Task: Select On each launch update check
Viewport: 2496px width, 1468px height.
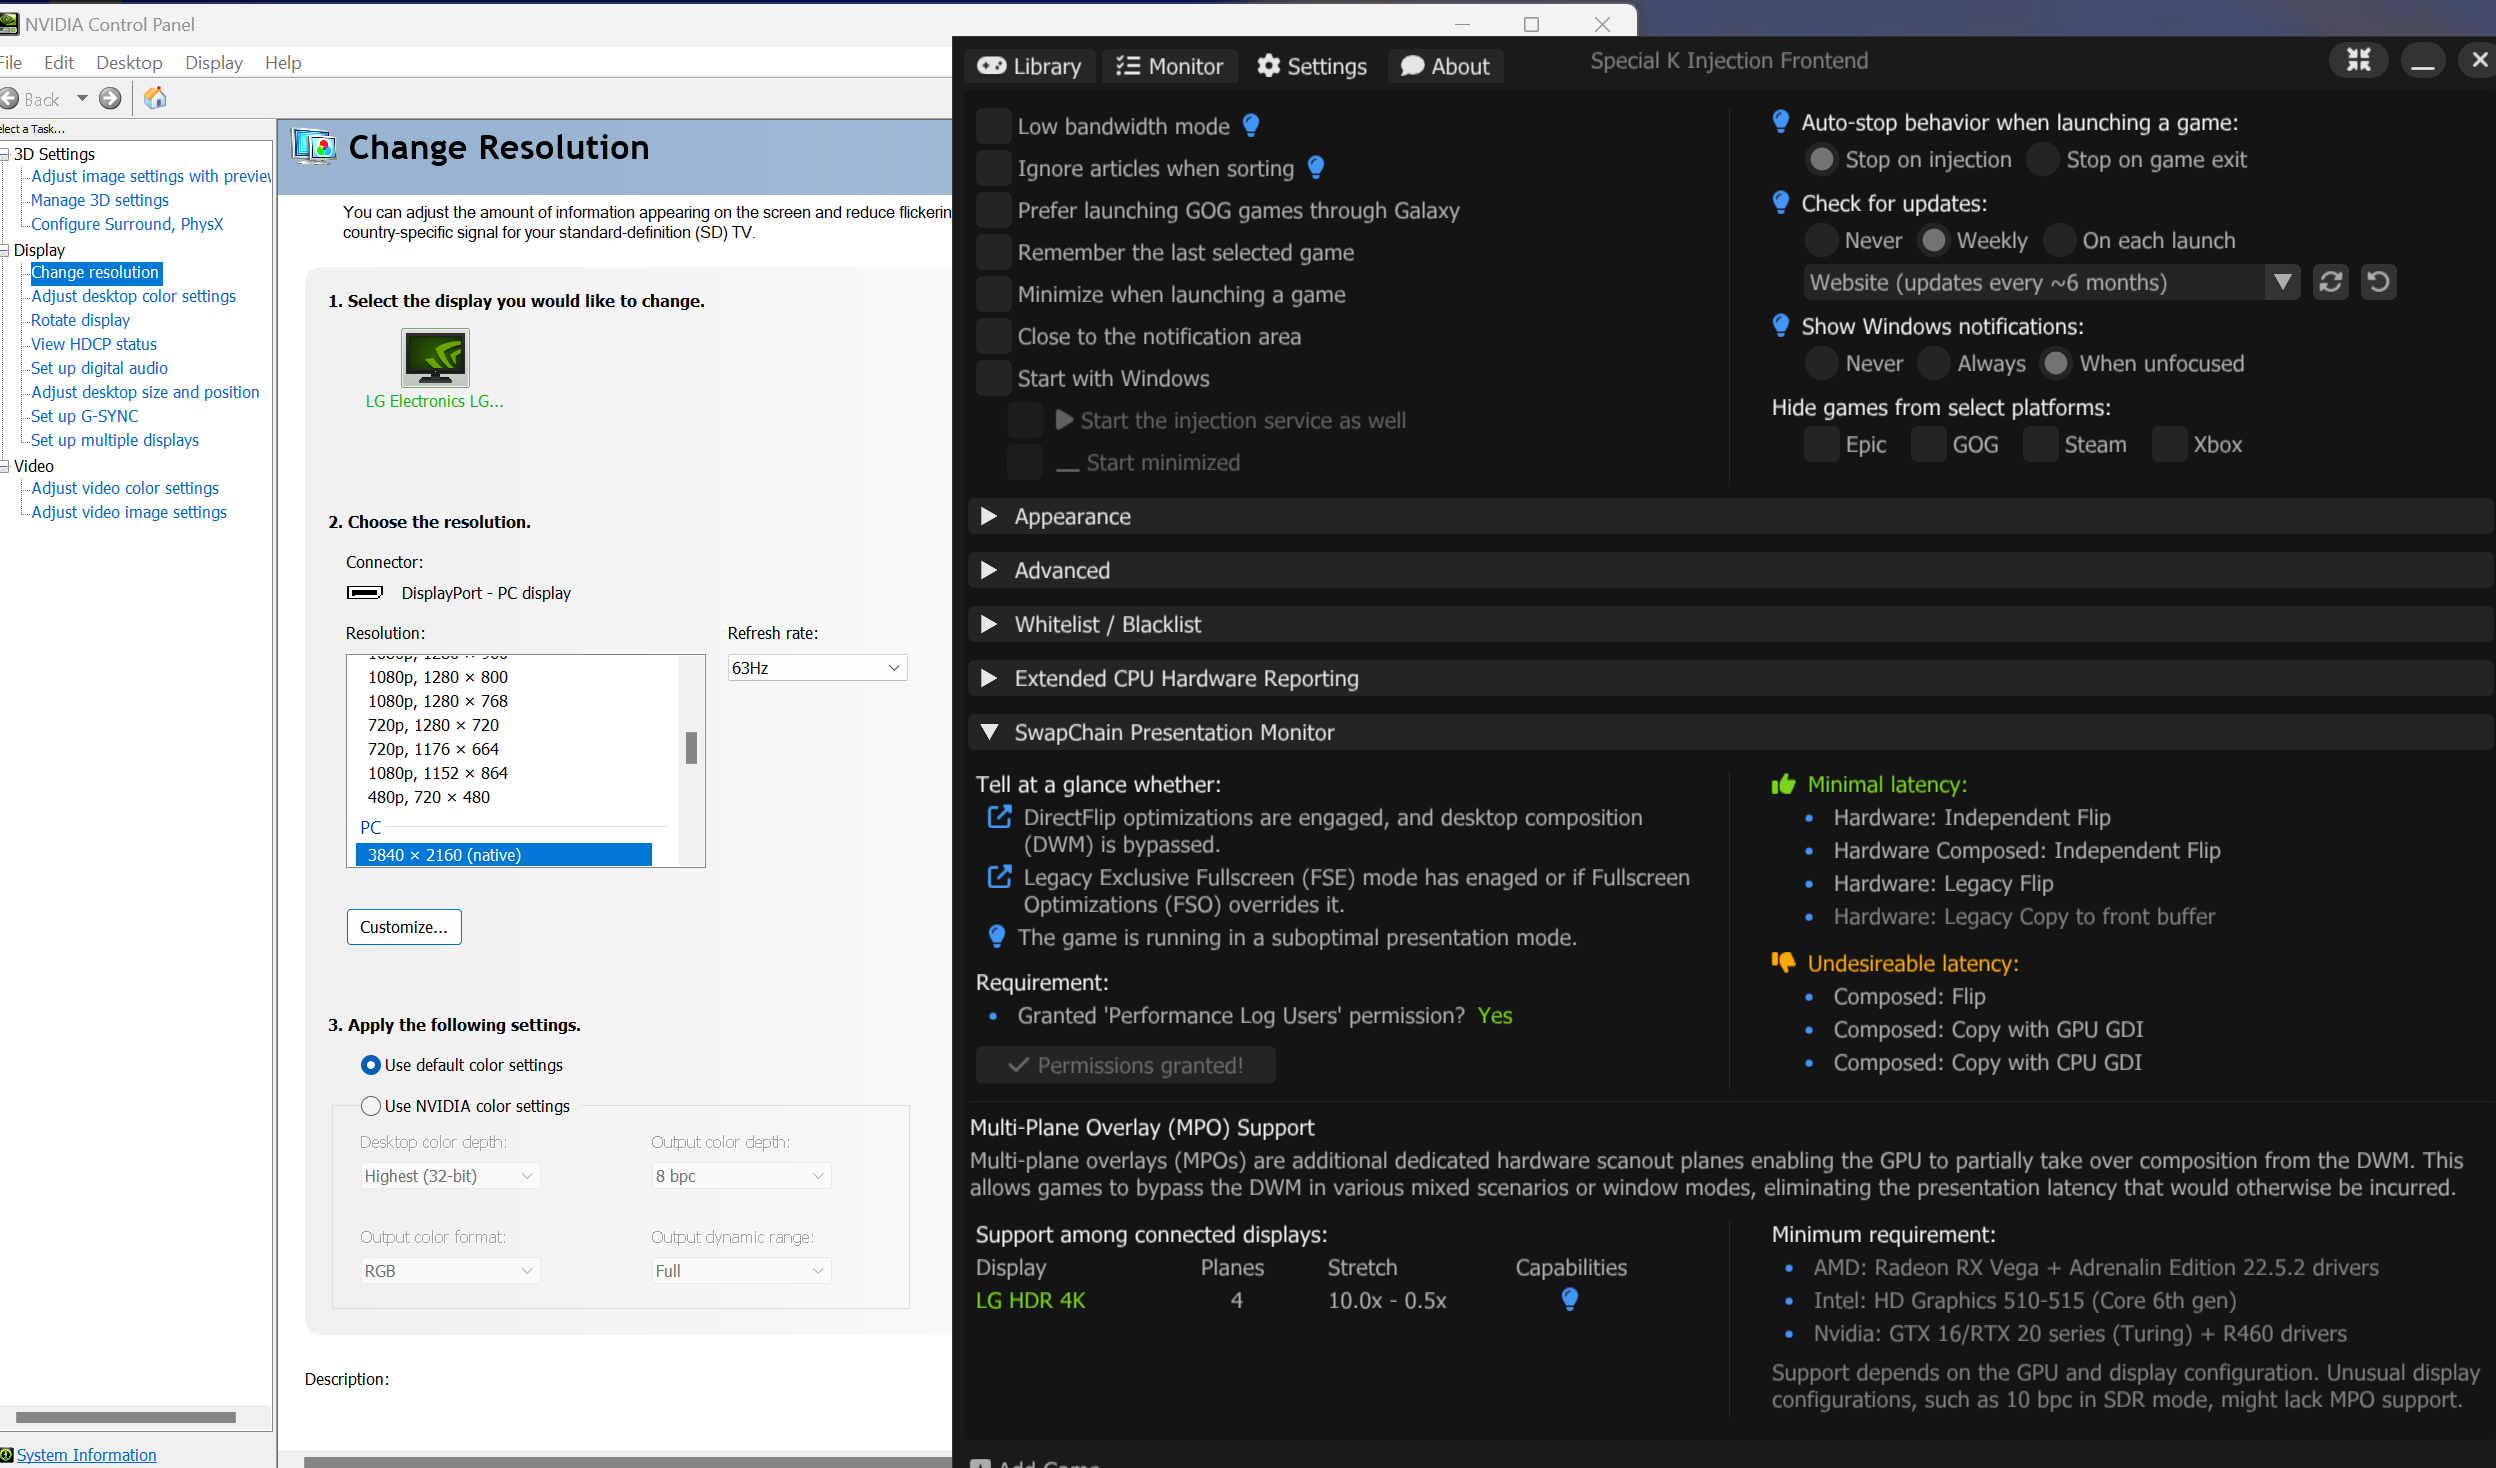Action: (2059, 240)
